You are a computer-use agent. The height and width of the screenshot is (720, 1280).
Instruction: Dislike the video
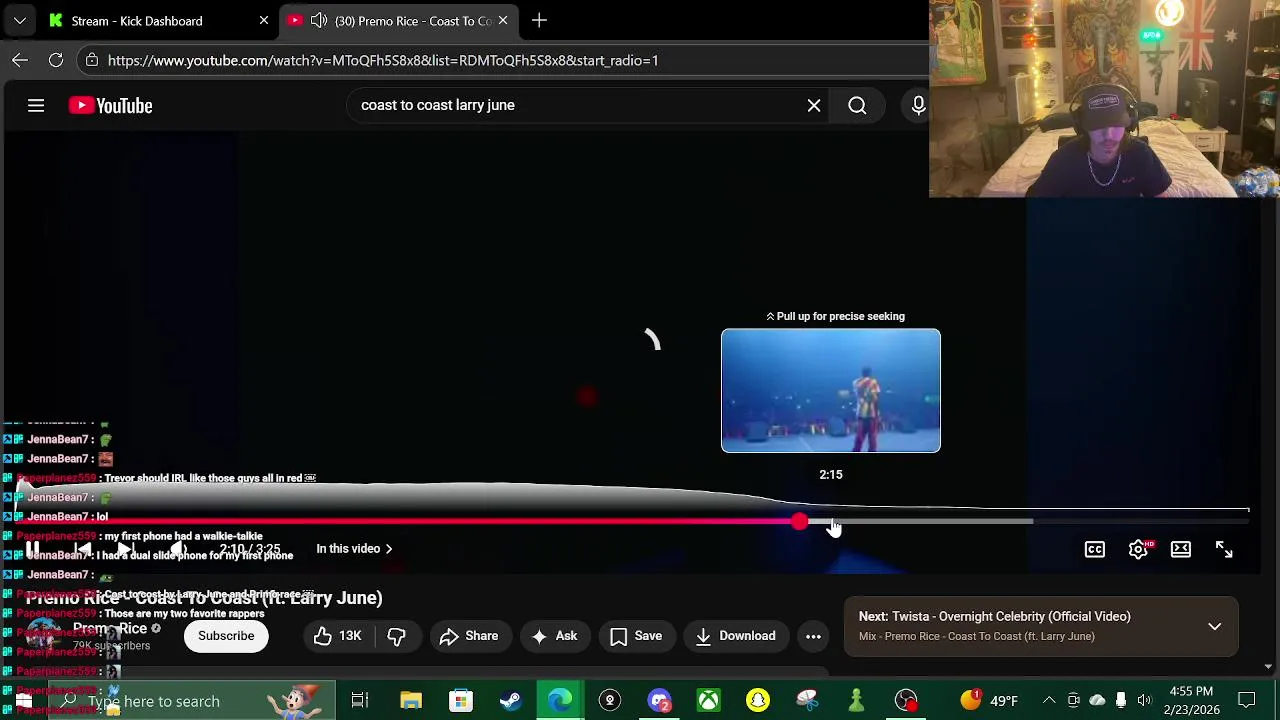[396, 636]
